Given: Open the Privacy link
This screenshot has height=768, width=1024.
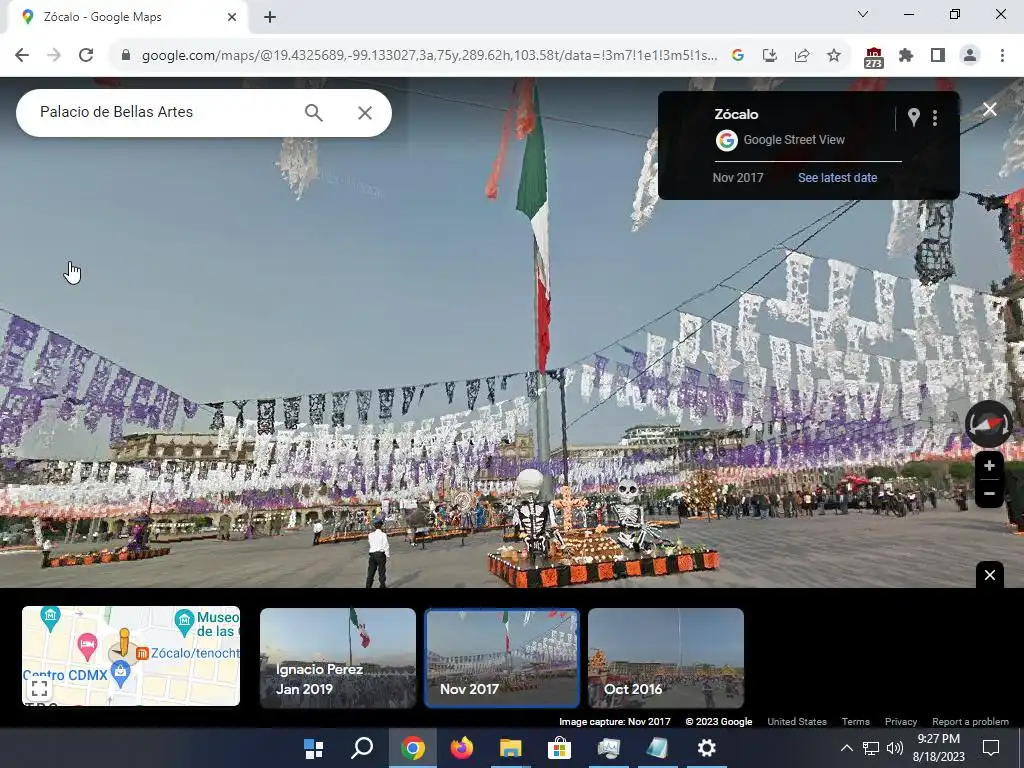Looking at the screenshot, I should click(901, 722).
